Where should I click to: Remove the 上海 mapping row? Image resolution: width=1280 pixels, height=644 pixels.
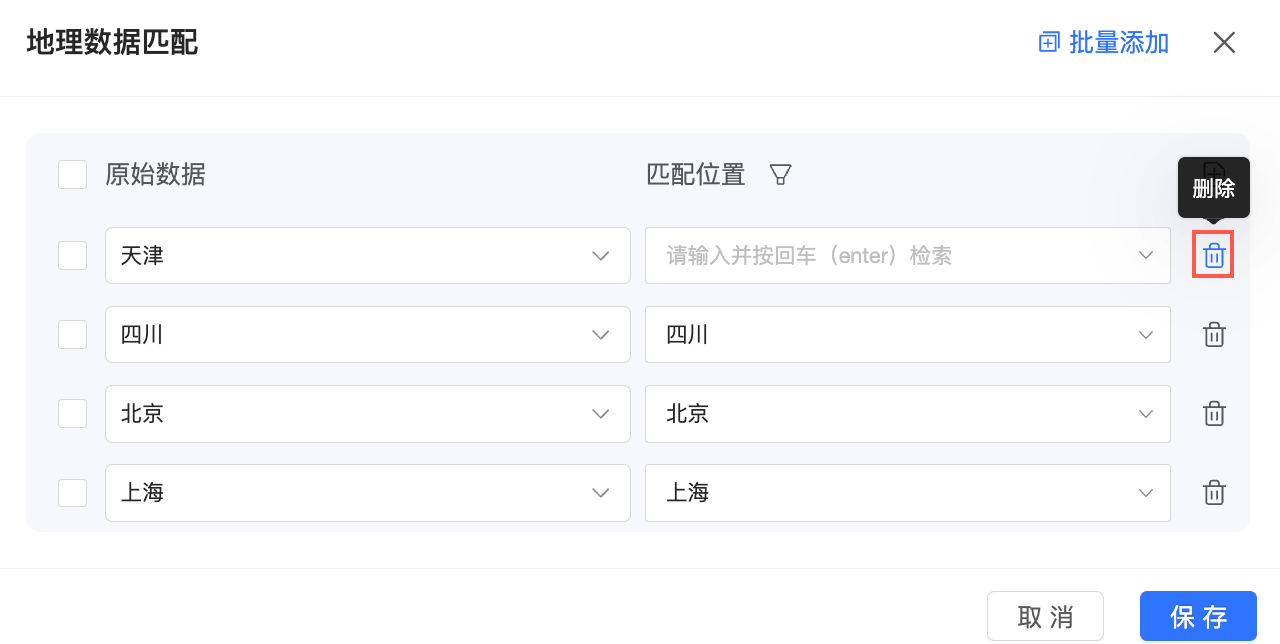click(1213, 493)
